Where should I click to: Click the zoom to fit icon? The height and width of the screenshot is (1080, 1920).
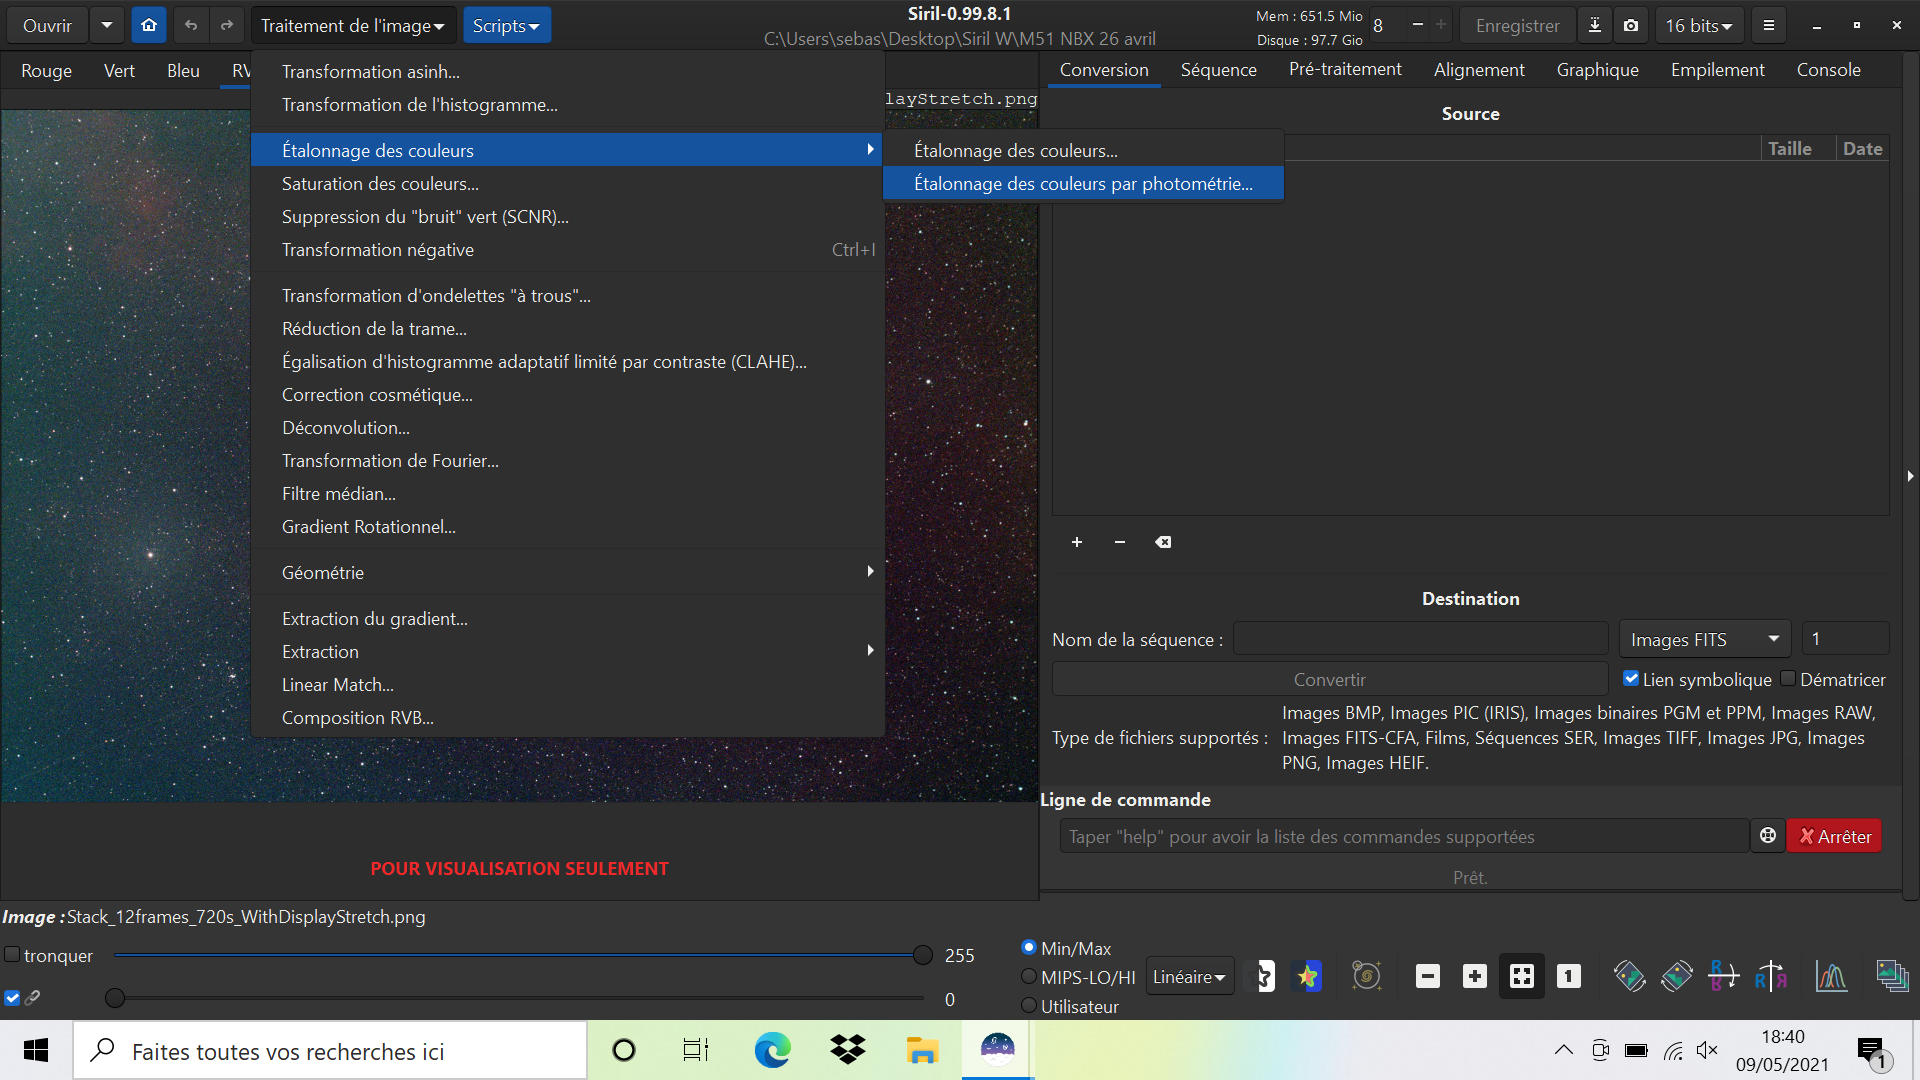coord(1522,976)
